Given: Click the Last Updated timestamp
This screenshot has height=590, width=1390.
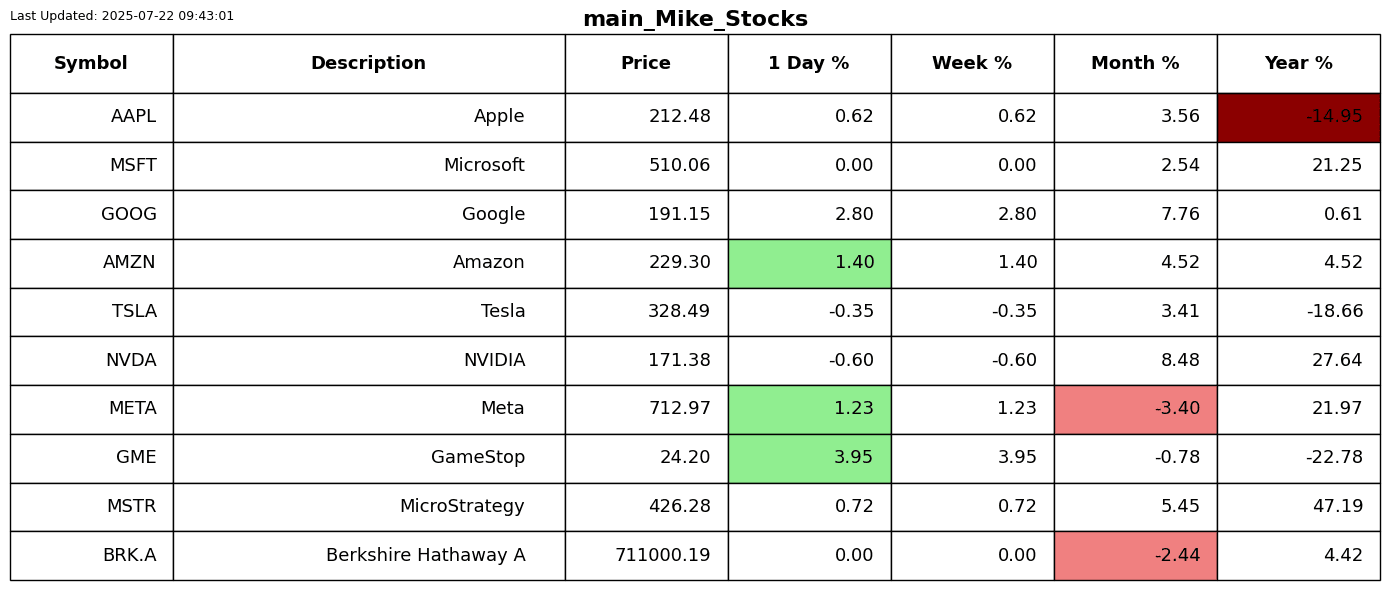Looking at the screenshot, I should [x=122, y=16].
